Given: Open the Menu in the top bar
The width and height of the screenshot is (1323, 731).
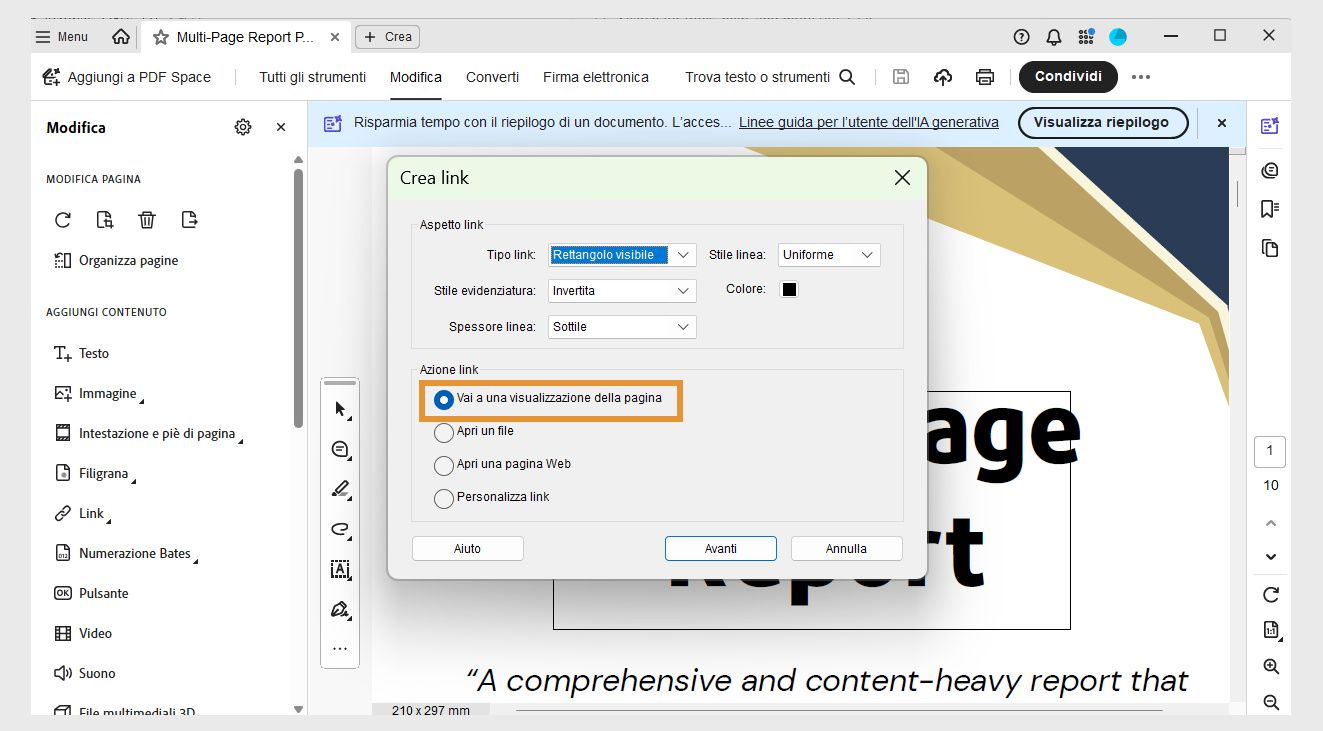Looking at the screenshot, I should 60,36.
